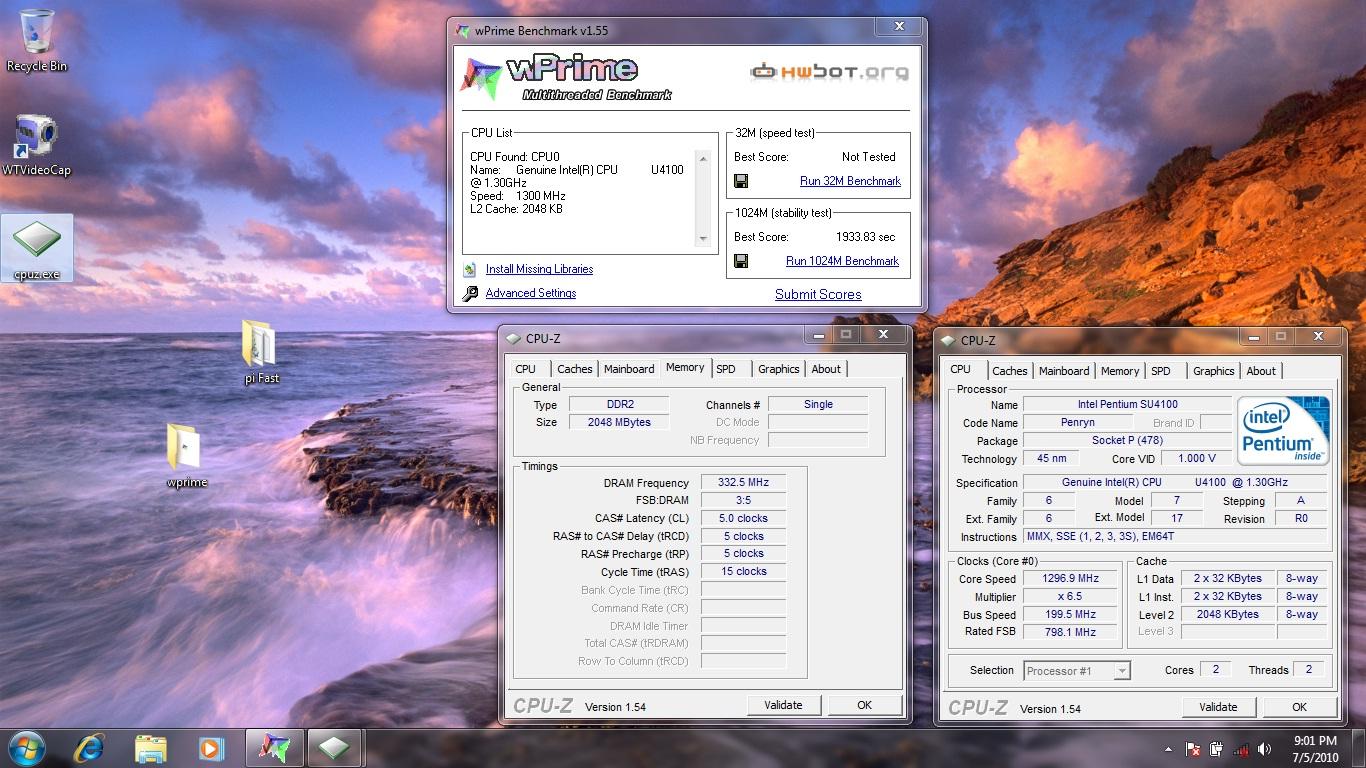Switch to wPrime via taskbar icon

(274, 747)
